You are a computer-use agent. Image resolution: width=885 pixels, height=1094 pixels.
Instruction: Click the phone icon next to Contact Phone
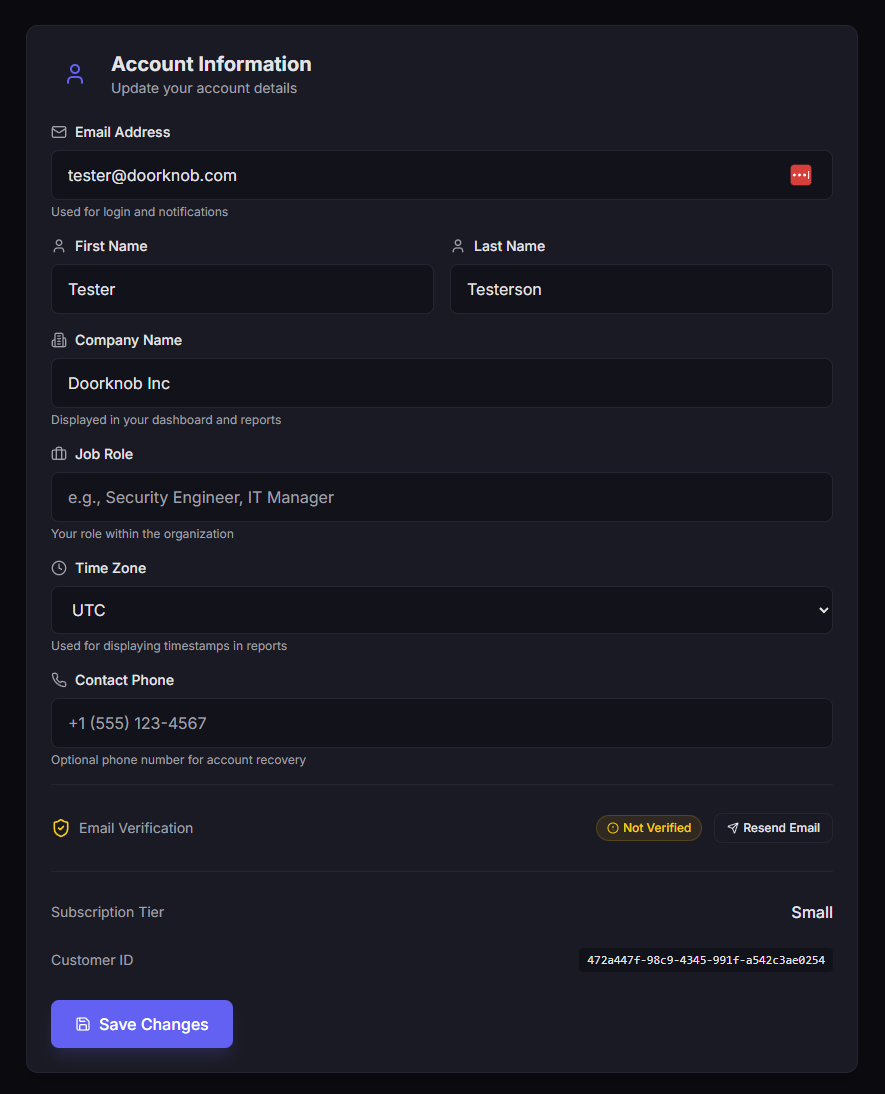[x=59, y=679]
